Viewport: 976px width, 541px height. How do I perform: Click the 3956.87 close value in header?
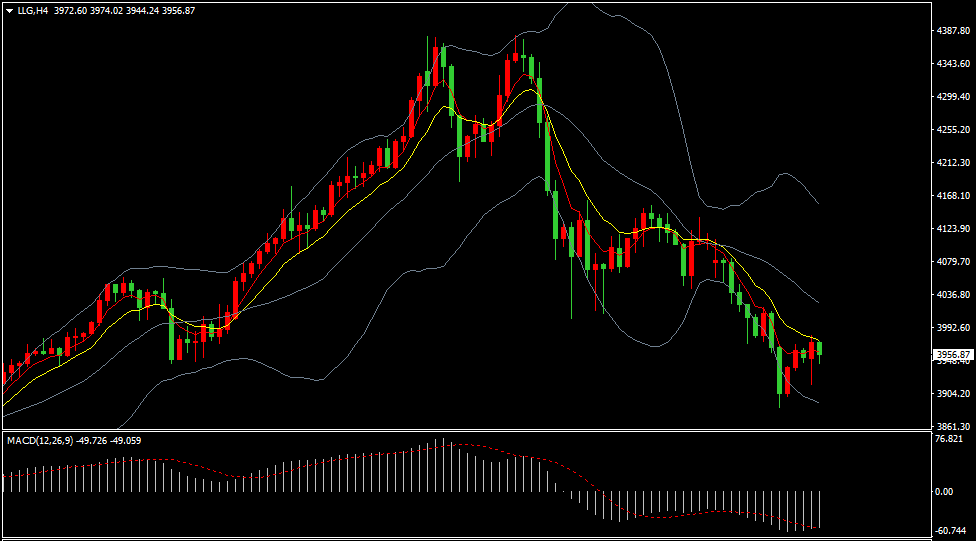pos(176,10)
